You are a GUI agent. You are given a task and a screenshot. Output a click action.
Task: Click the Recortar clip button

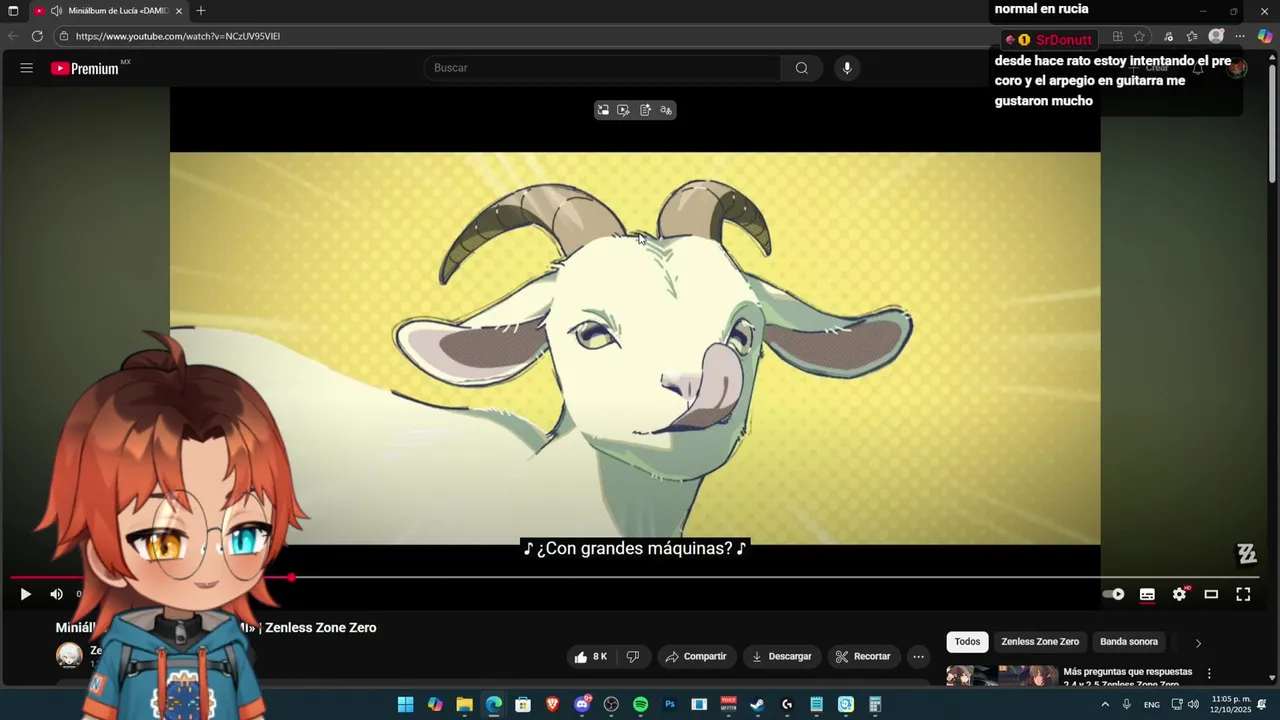click(862, 657)
